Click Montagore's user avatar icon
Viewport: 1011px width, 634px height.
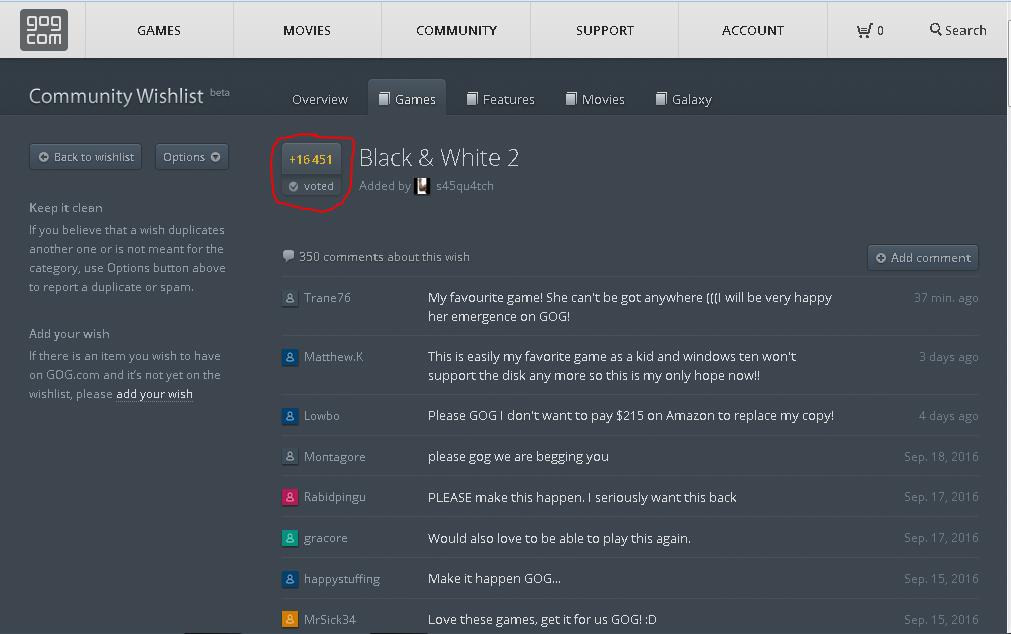[290, 457]
